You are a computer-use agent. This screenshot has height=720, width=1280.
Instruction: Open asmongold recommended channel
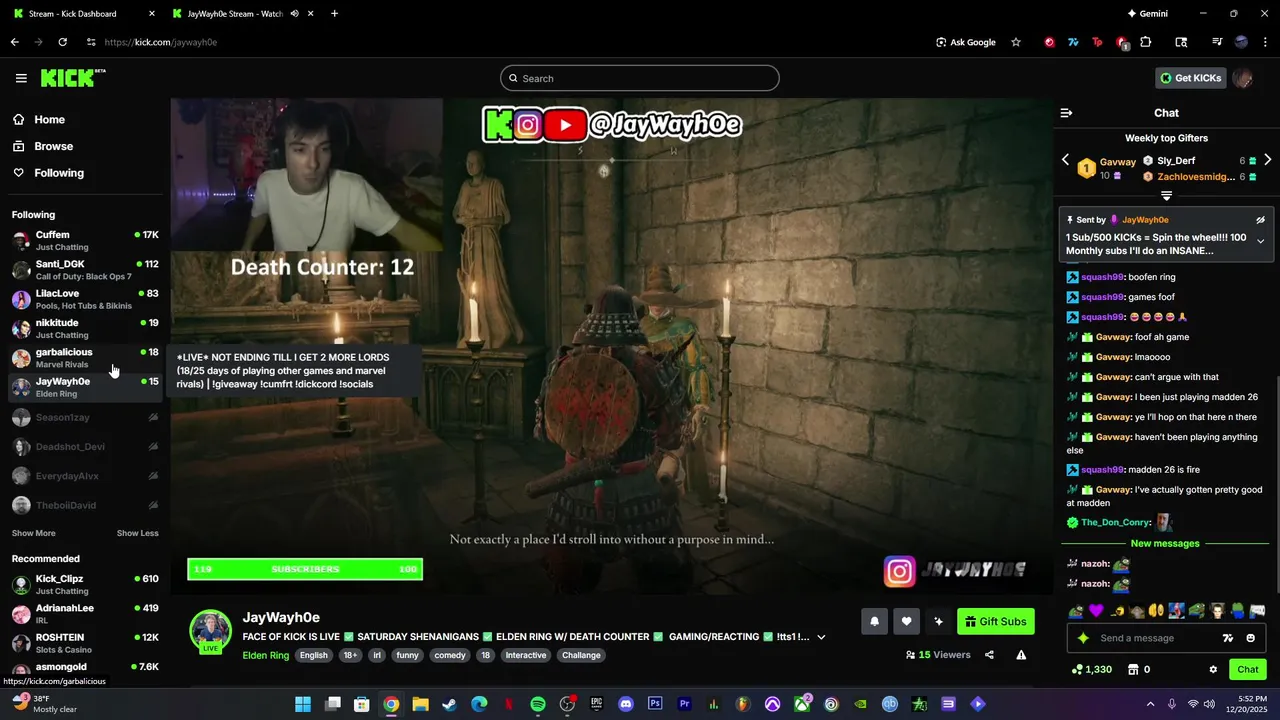[85, 667]
